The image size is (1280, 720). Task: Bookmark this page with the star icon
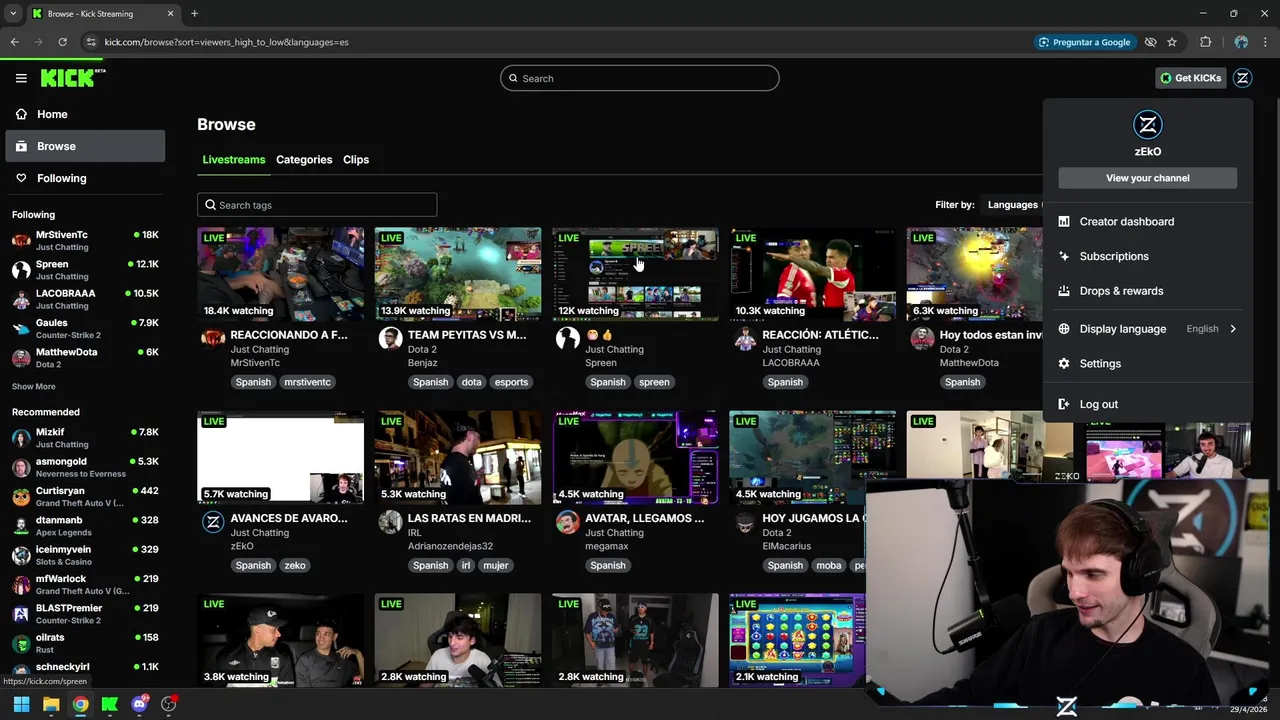(1172, 42)
